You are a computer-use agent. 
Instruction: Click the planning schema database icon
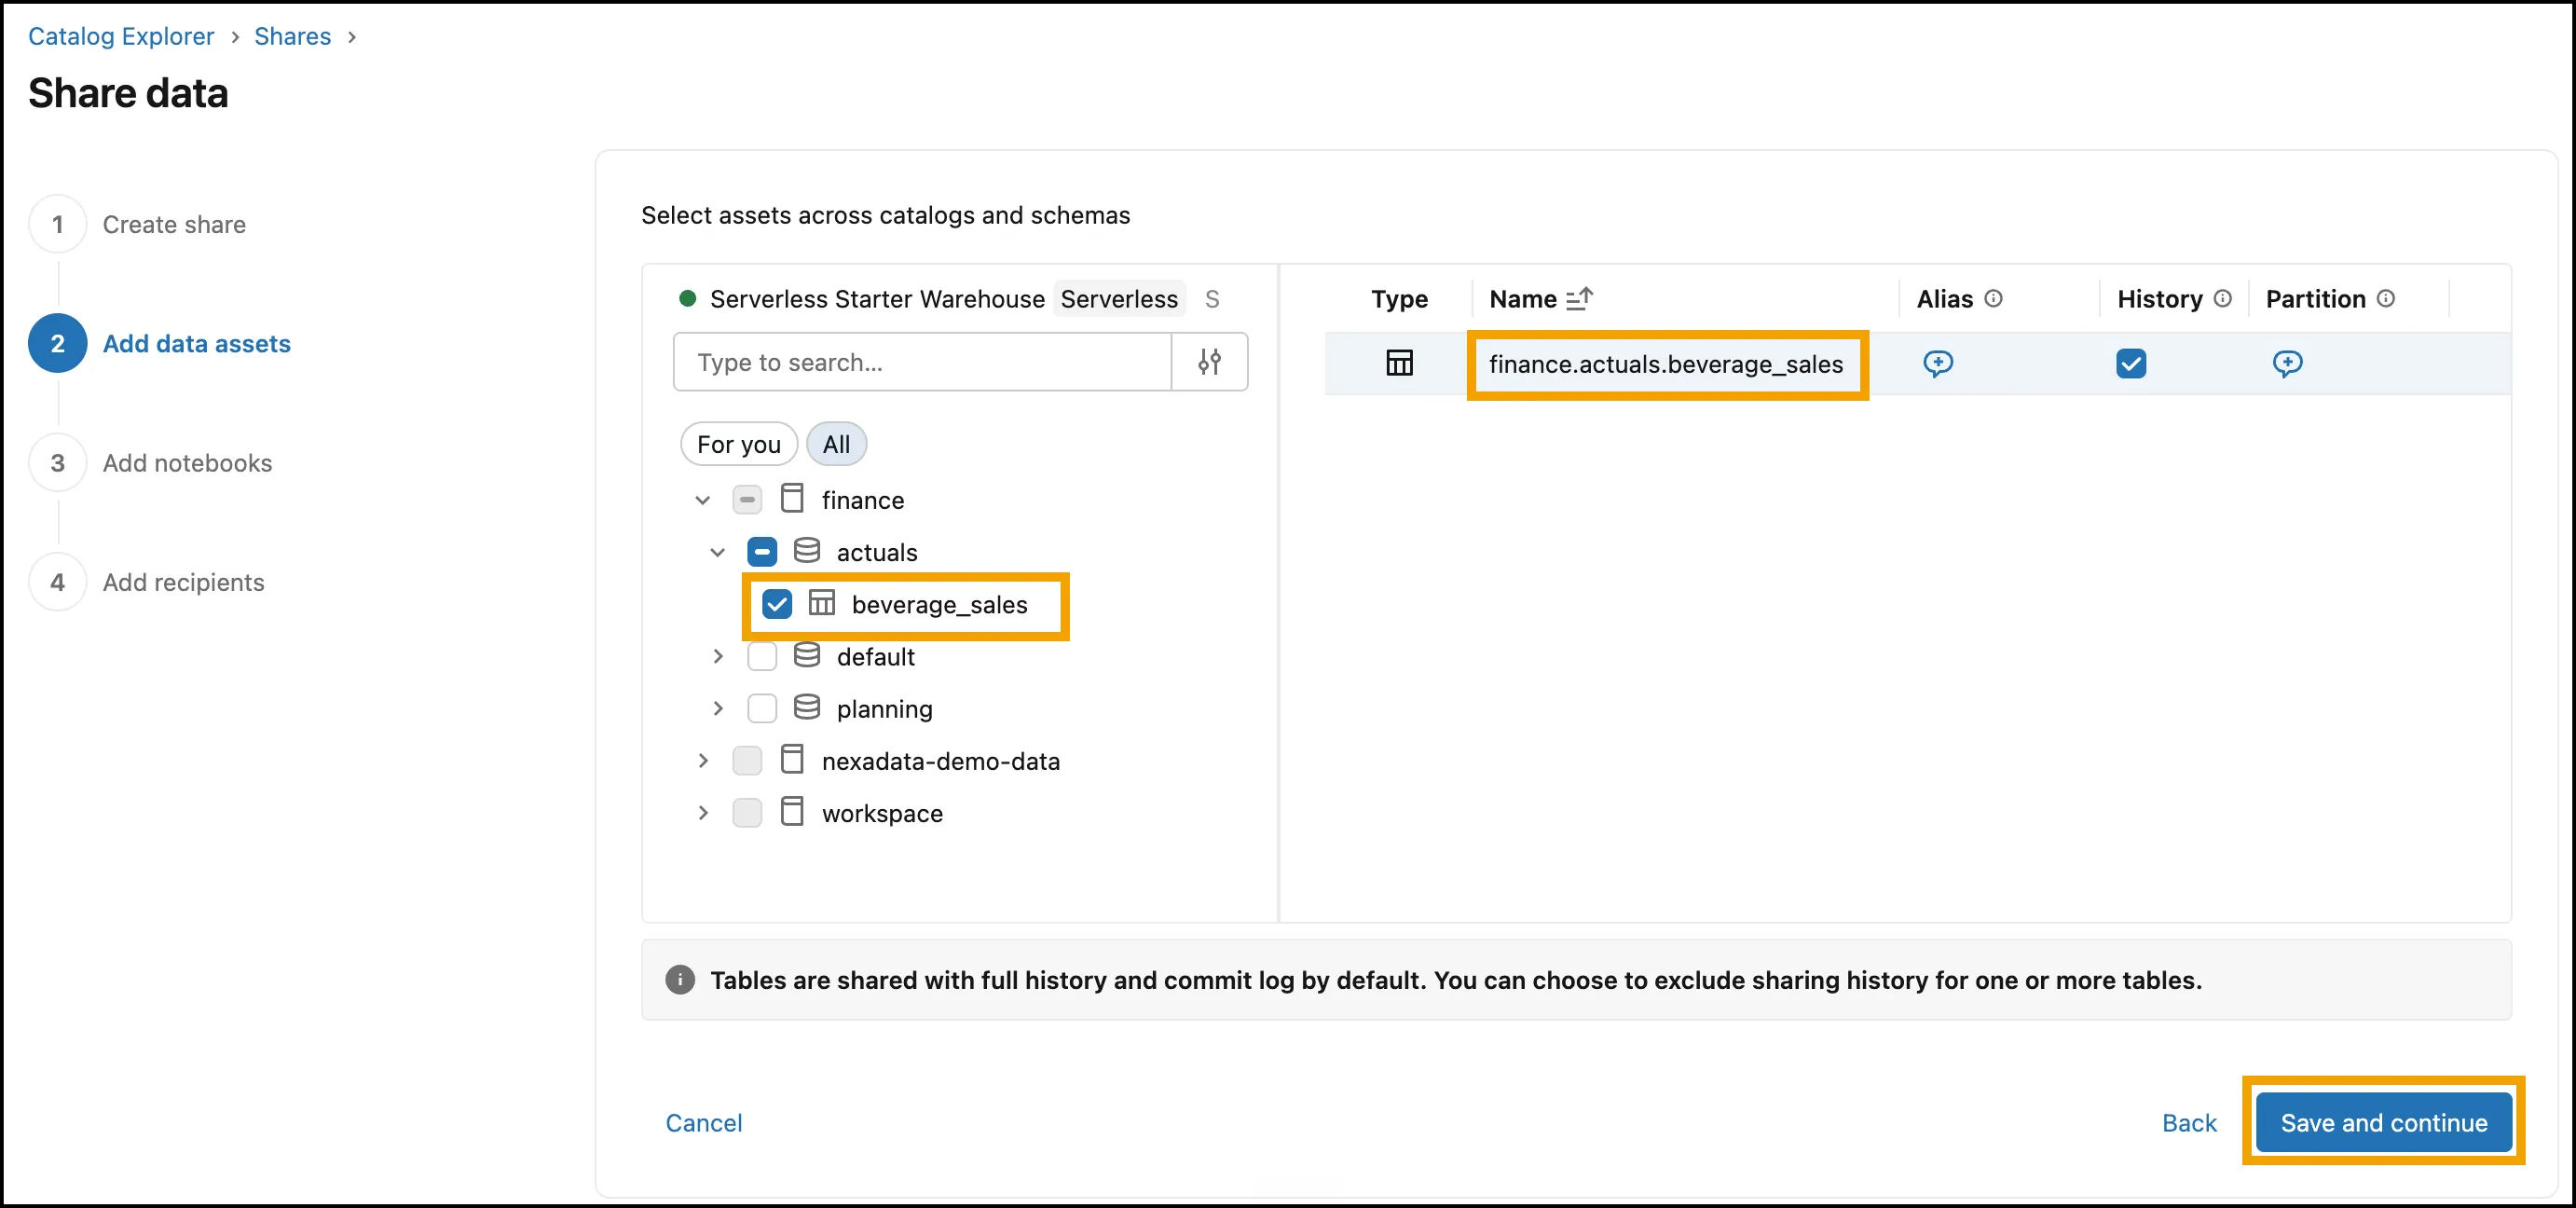[x=806, y=707]
